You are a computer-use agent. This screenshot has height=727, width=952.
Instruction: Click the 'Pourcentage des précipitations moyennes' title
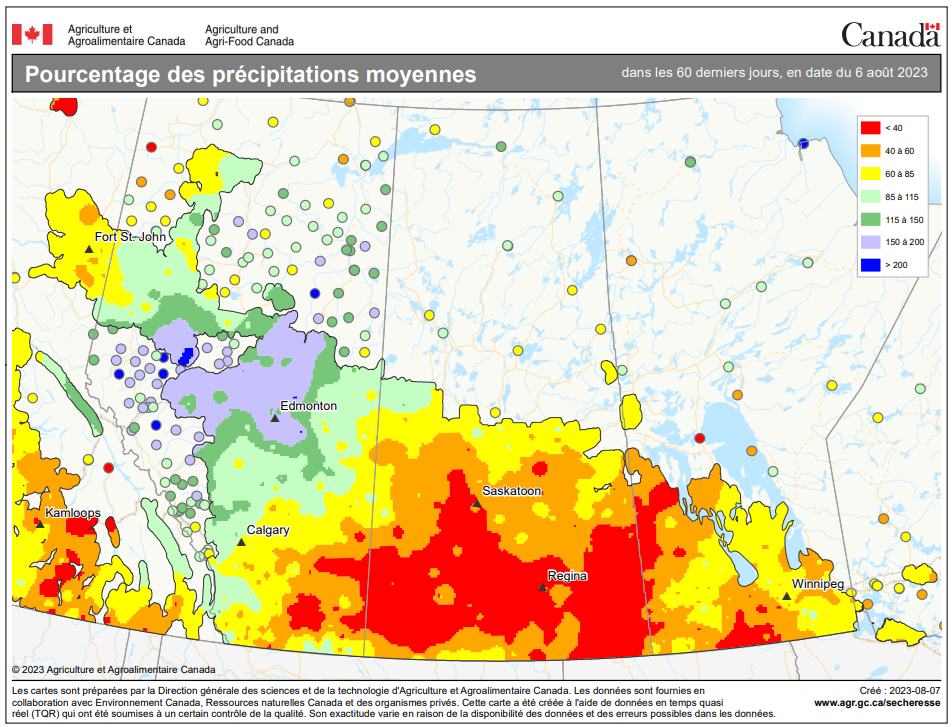coord(250,75)
